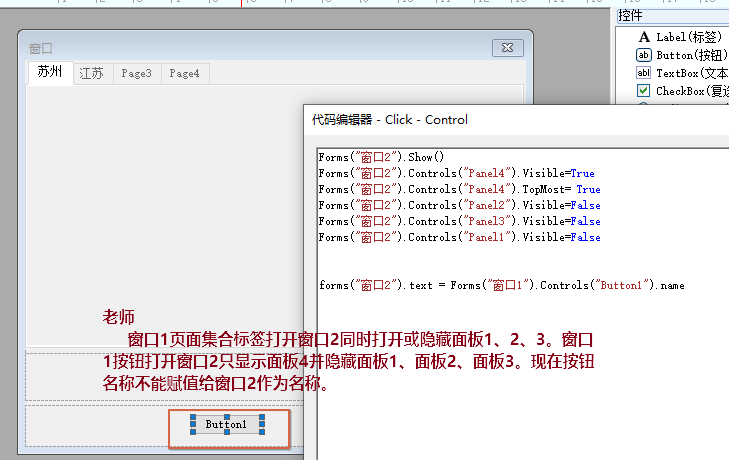Select the Button1 control on the form

(x=226, y=424)
